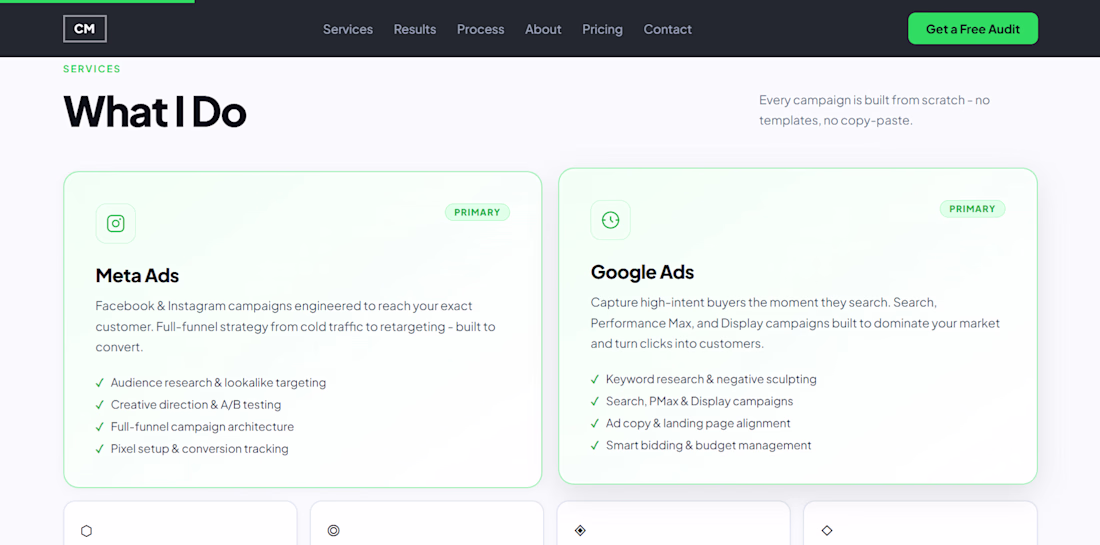Select the hexagon icon in the bottom card
Viewport: 1100px width, 545px height.
point(86,531)
